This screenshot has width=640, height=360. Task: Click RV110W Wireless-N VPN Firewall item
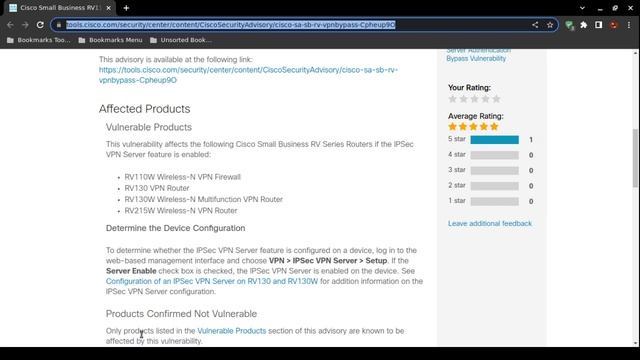click(182, 177)
